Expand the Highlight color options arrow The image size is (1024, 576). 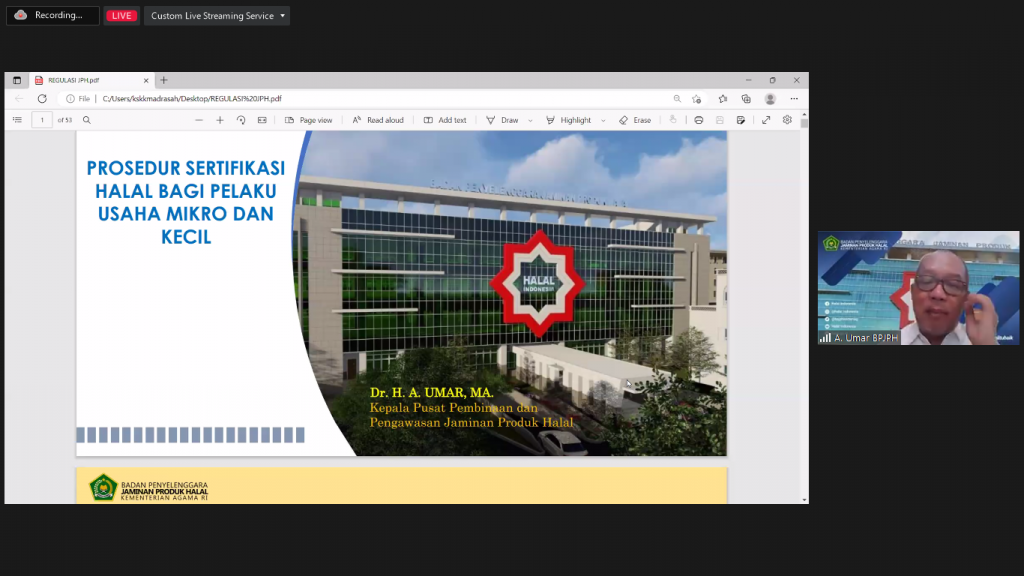603,120
